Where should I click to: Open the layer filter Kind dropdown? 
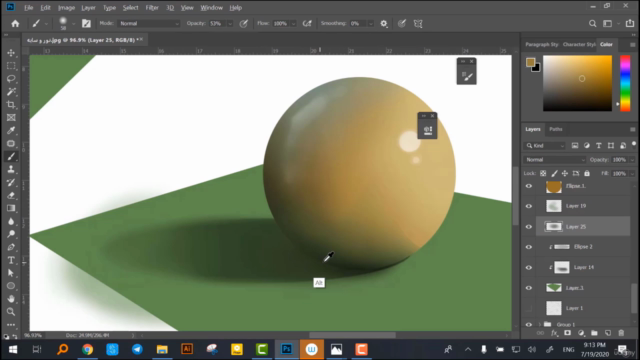(x=545, y=146)
